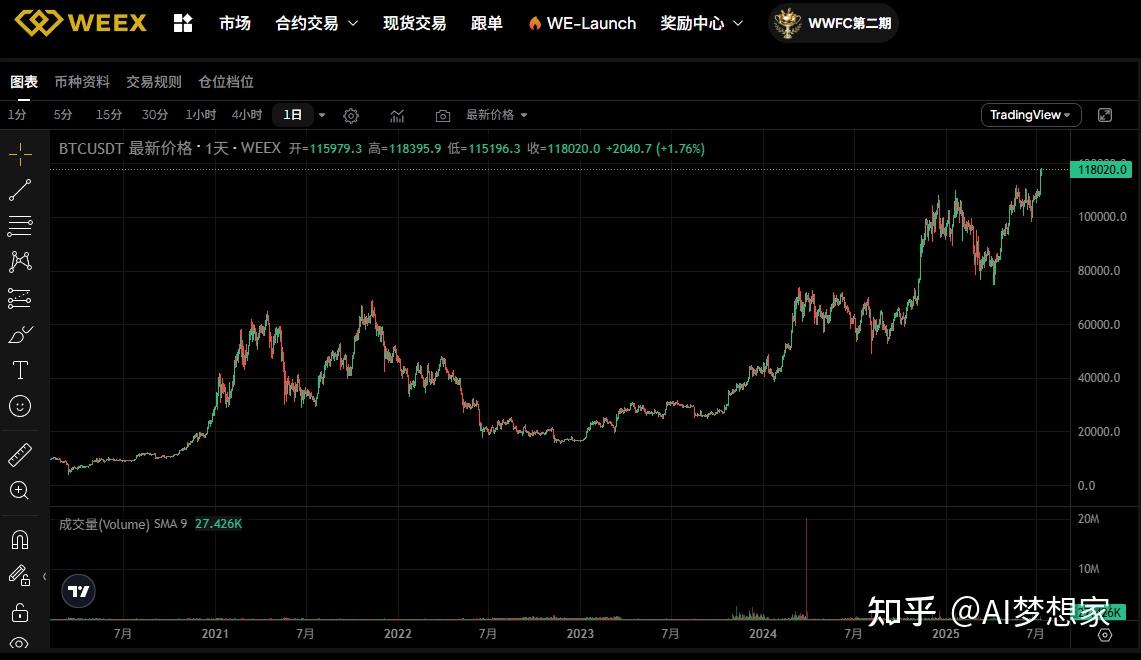This screenshot has height=660, width=1141.
Task: Select the text annotation tool
Action: pyautogui.click(x=20, y=370)
